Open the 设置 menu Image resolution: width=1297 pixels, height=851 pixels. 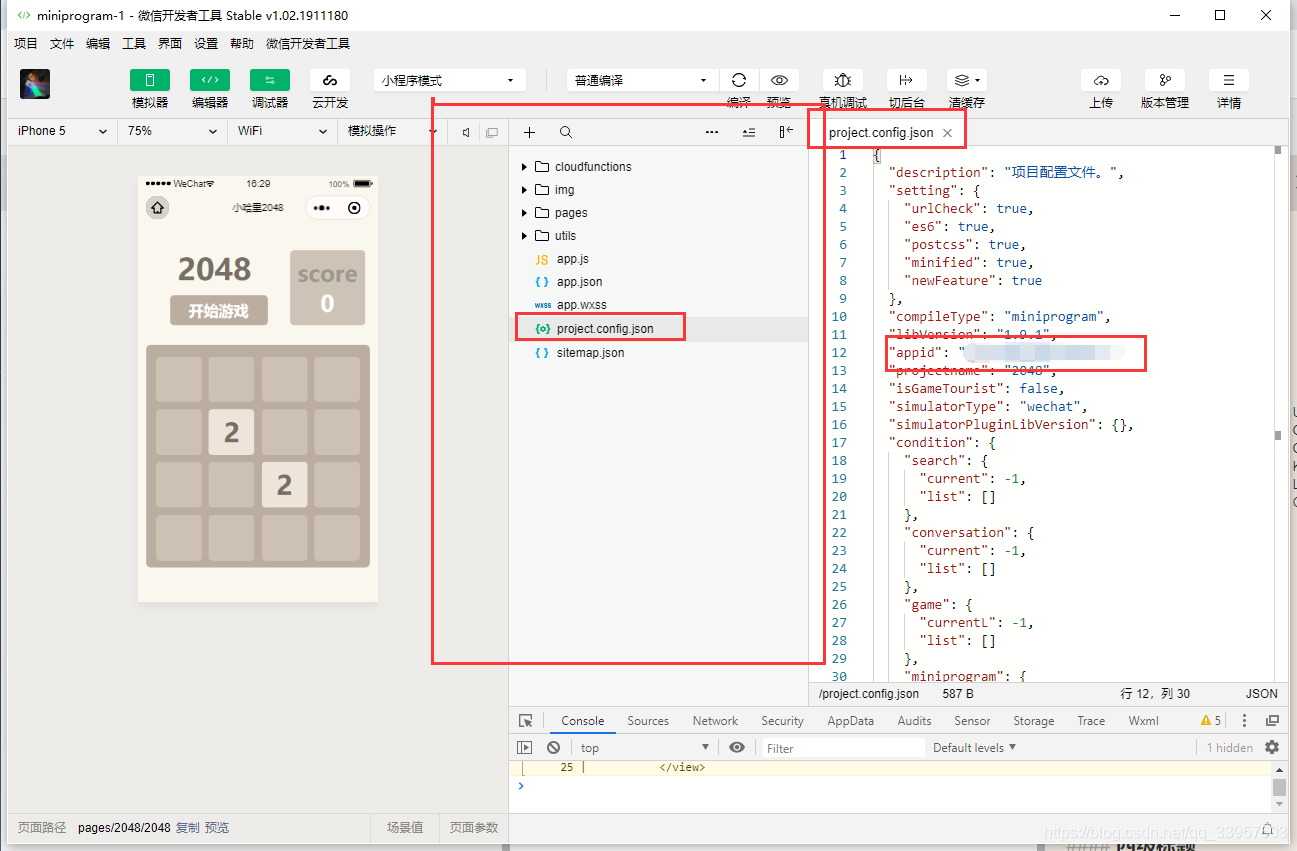206,44
